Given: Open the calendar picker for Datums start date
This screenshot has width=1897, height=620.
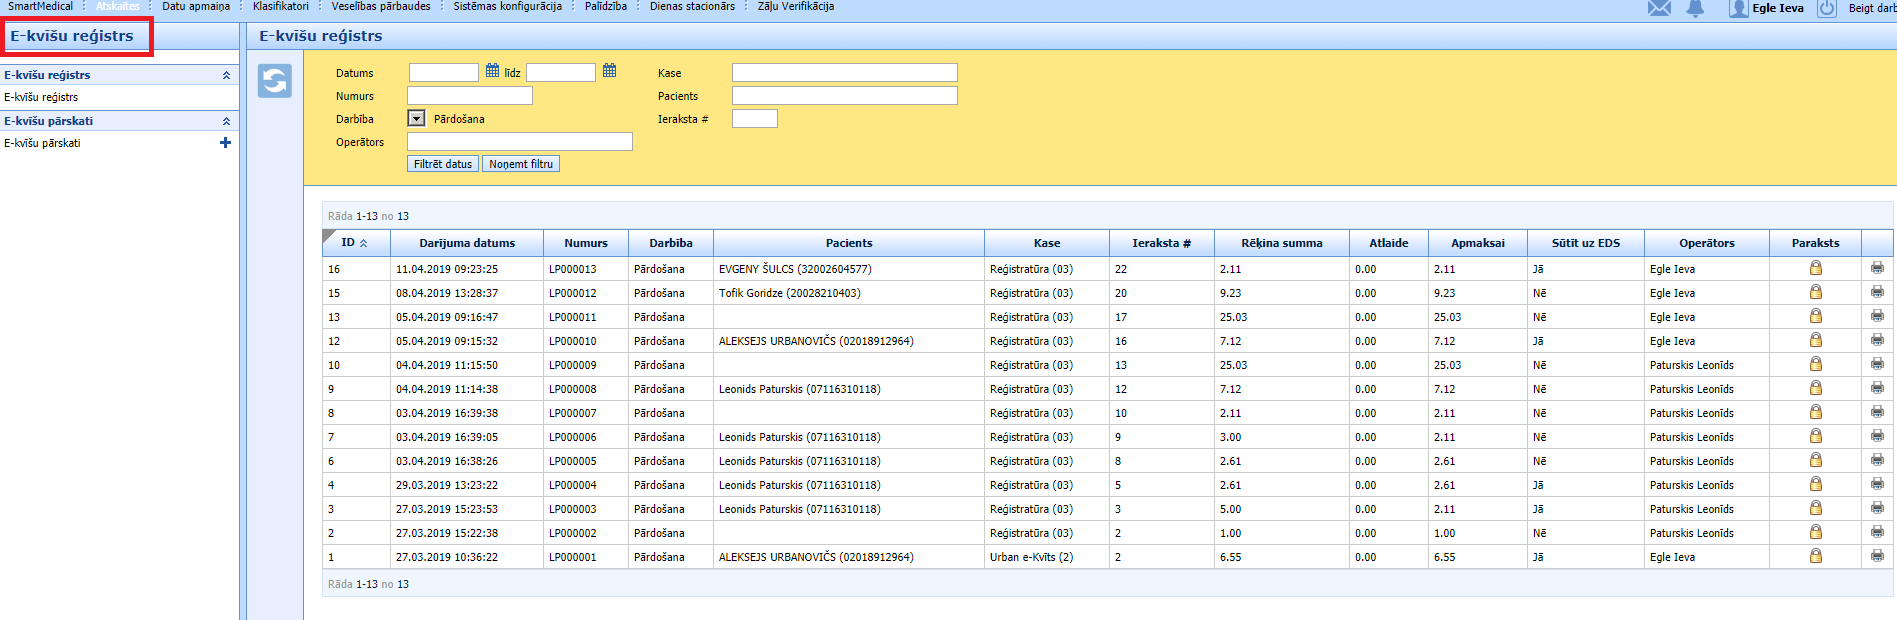Looking at the screenshot, I should [x=492, y=71].
